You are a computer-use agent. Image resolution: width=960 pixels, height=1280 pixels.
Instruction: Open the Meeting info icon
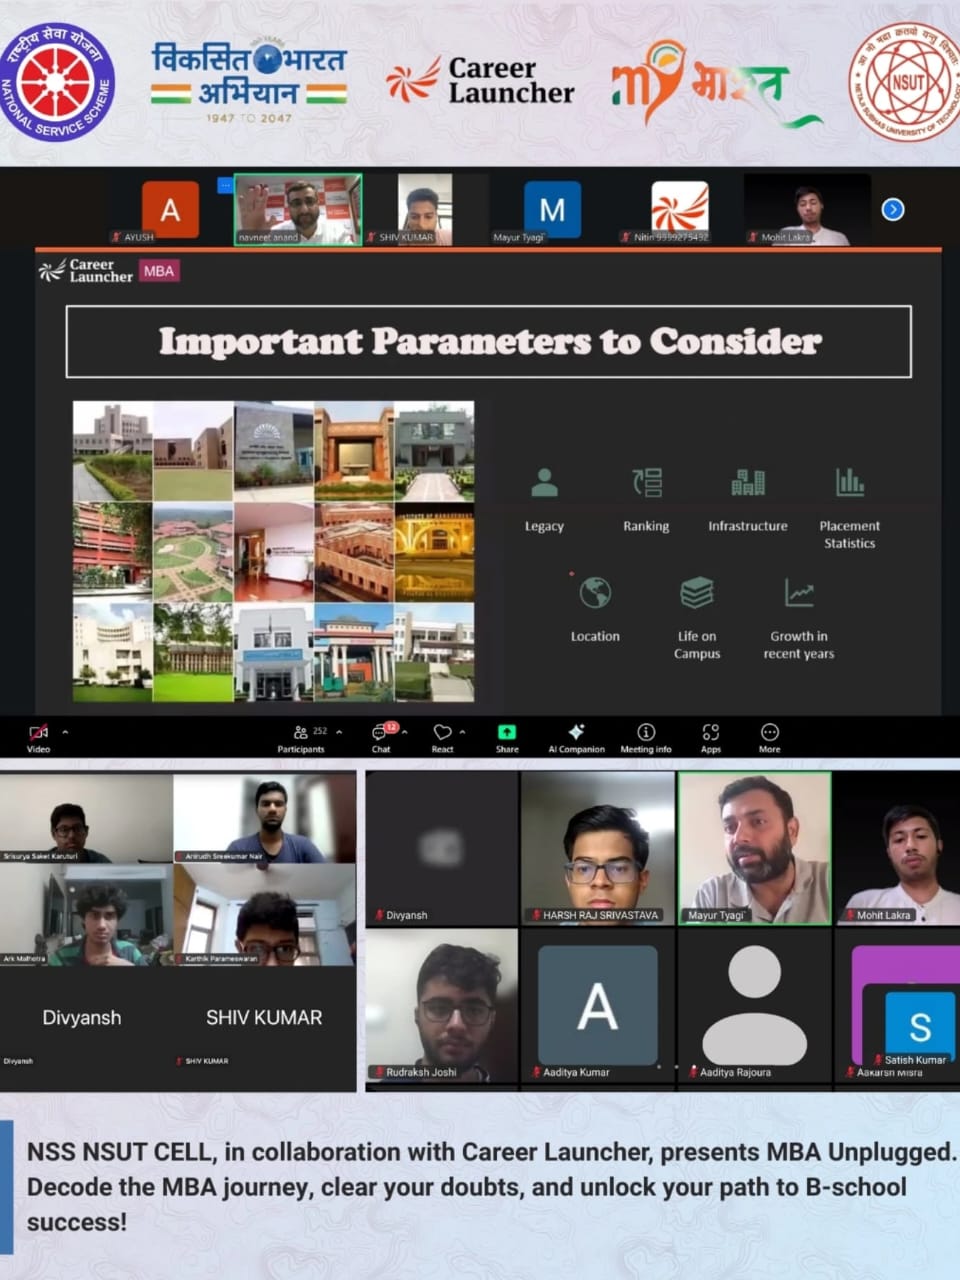pyautogui.click(x=646, y=732)
